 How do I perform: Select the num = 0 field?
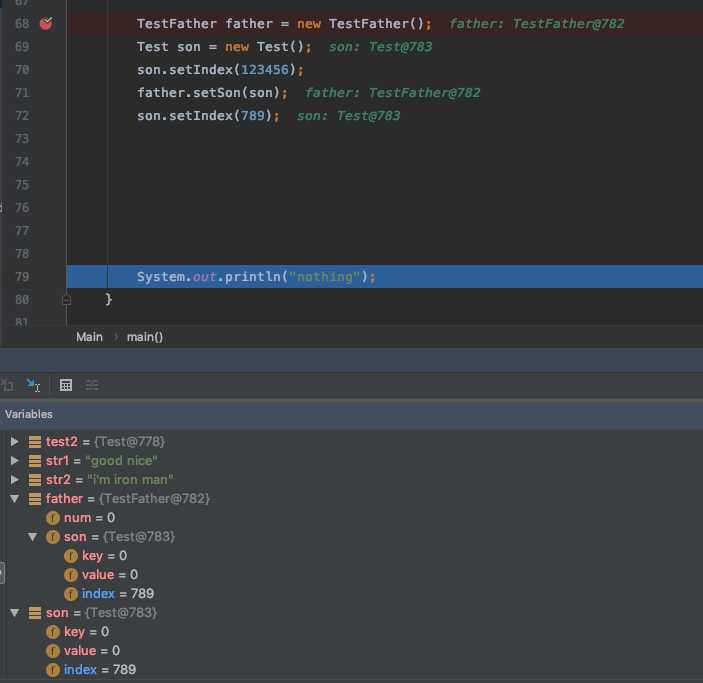(352, 518)
